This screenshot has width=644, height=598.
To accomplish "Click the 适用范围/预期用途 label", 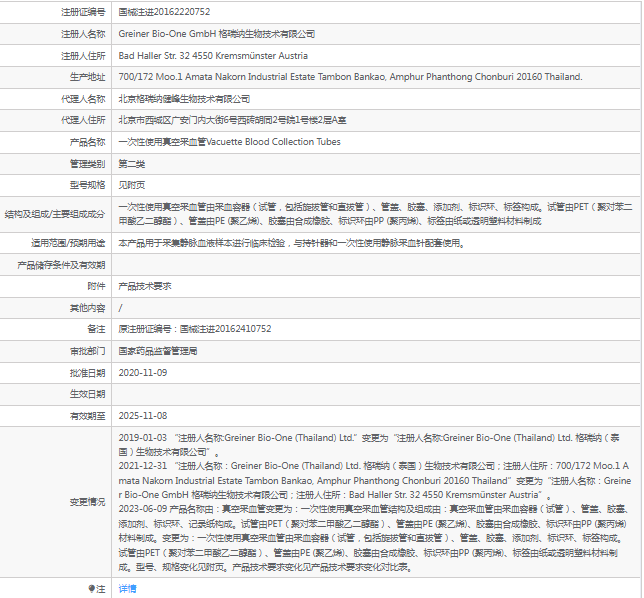I will point(68,243).
